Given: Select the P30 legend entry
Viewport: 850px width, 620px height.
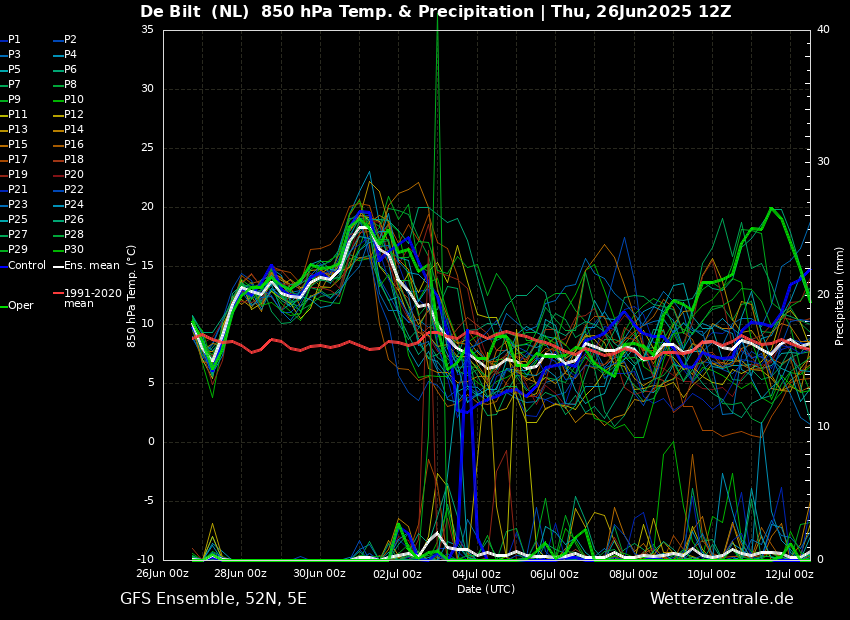Looking at the screenshot, I should (73, 250).
